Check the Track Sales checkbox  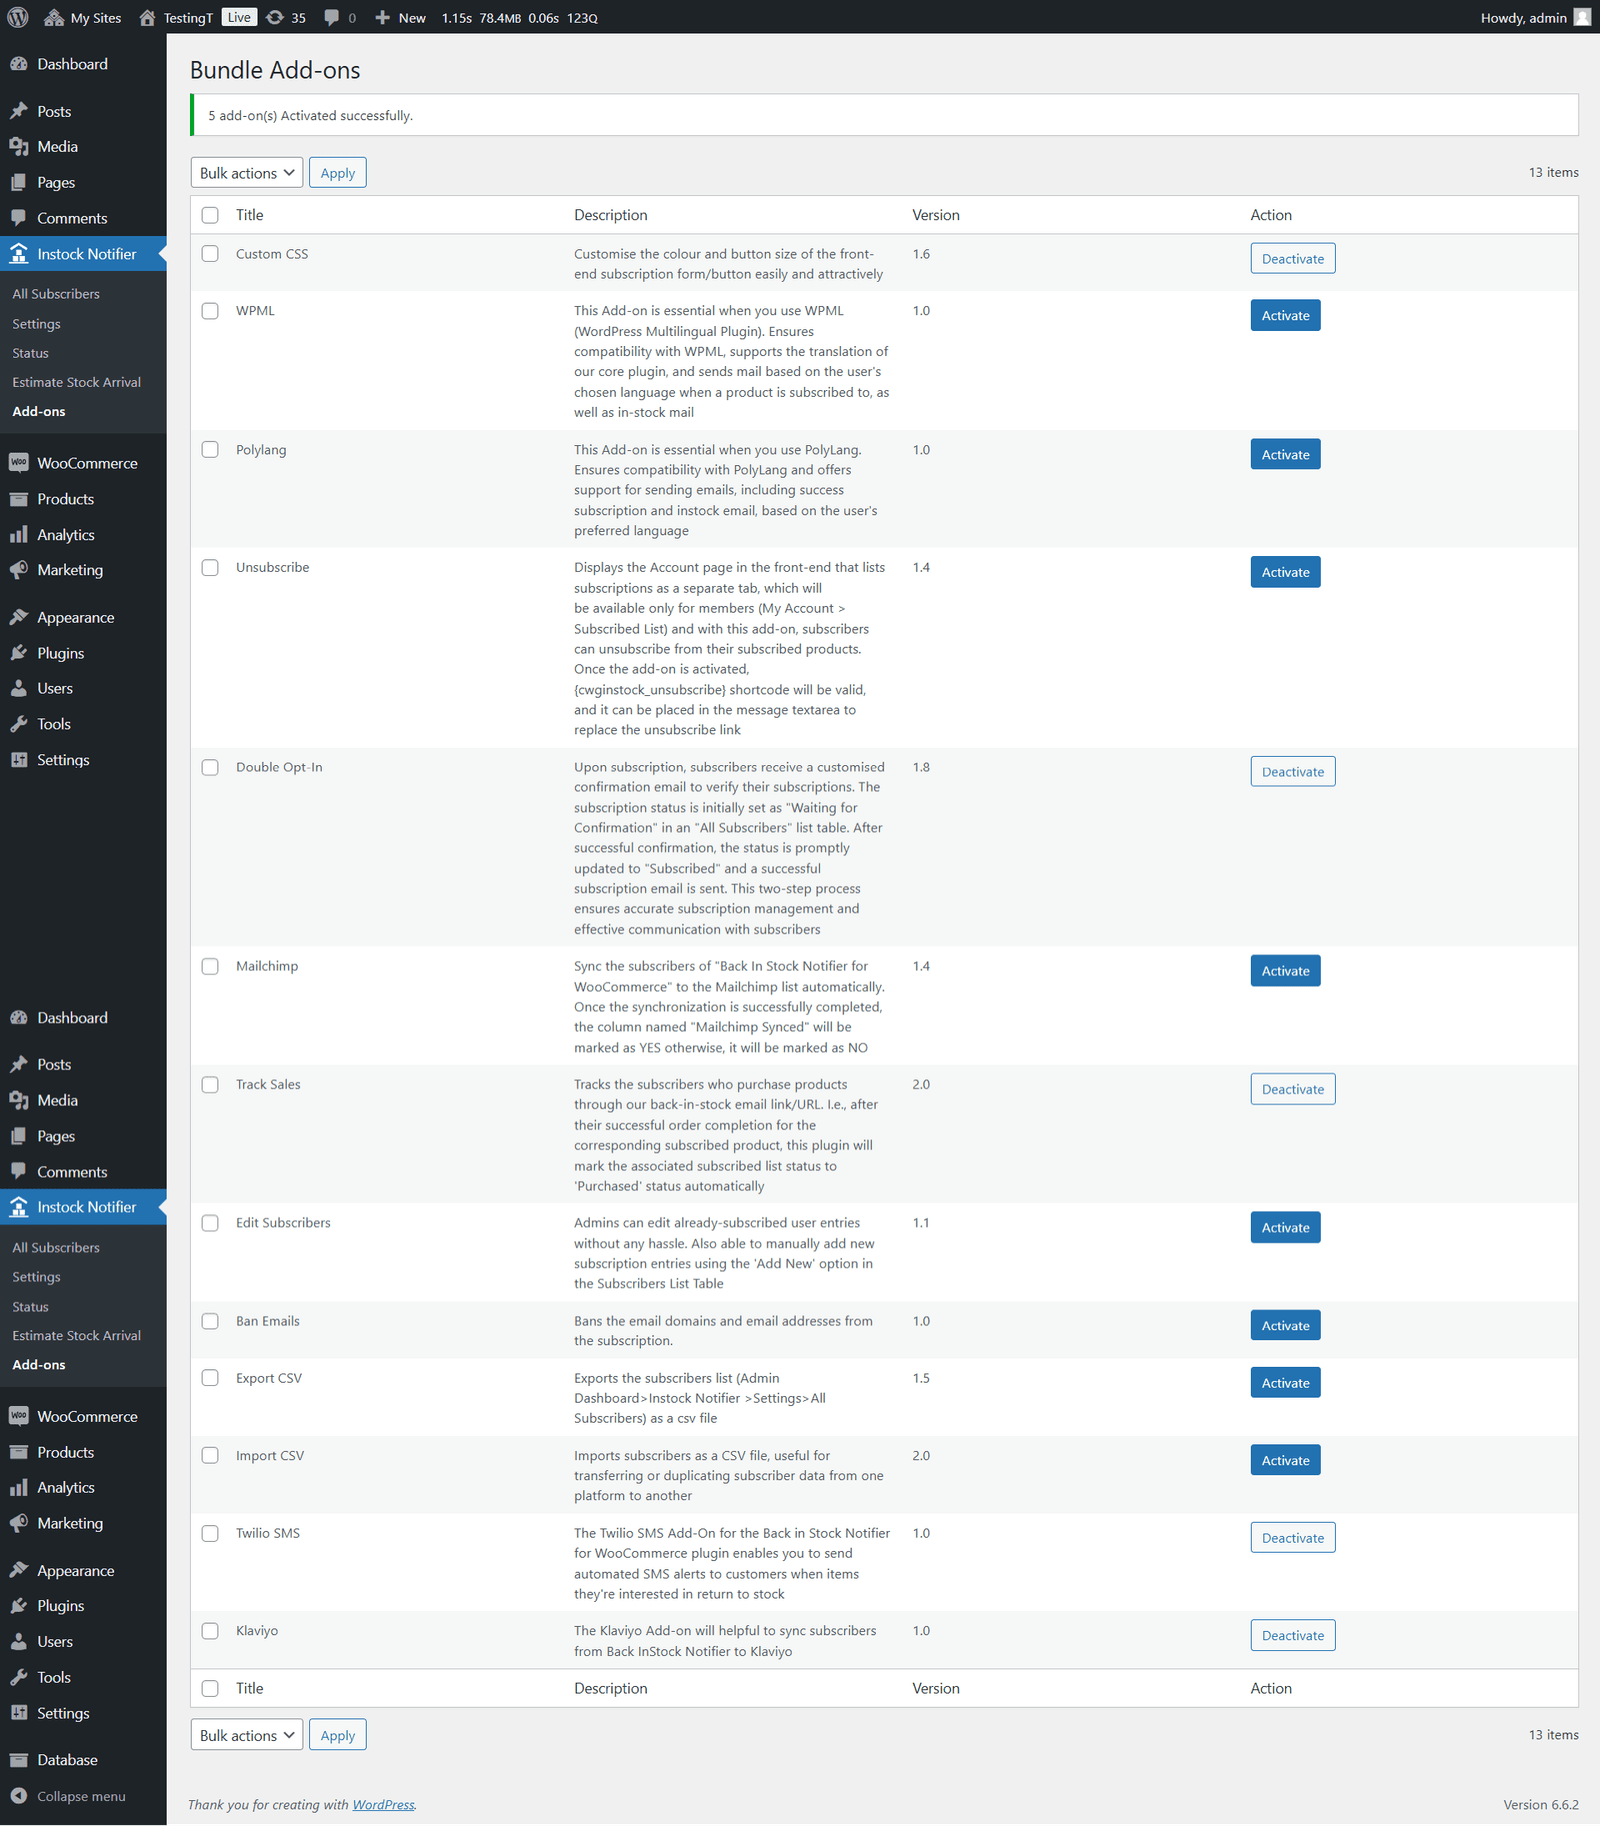pos(210,1085)
